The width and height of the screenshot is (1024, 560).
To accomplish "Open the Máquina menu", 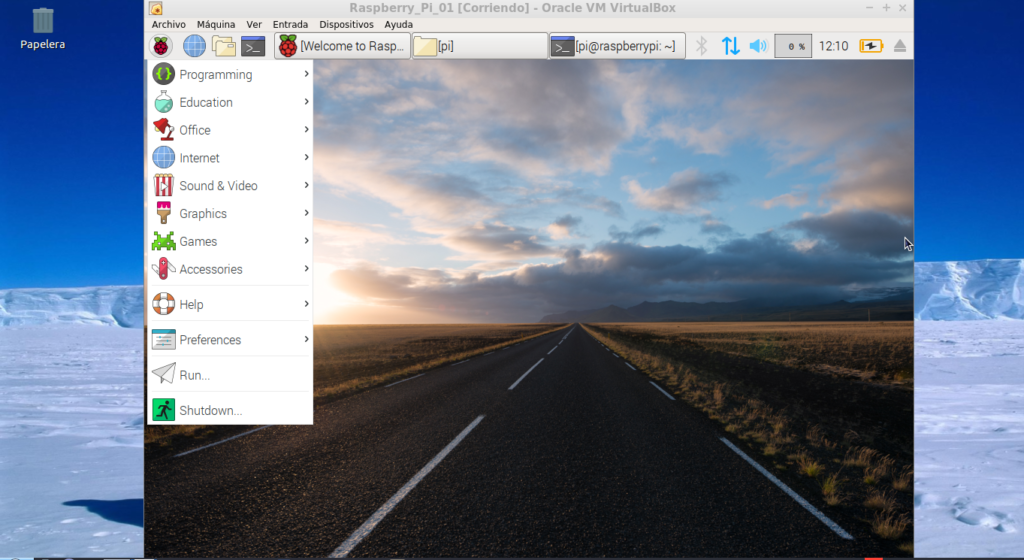I will click(x=216, y=24).
